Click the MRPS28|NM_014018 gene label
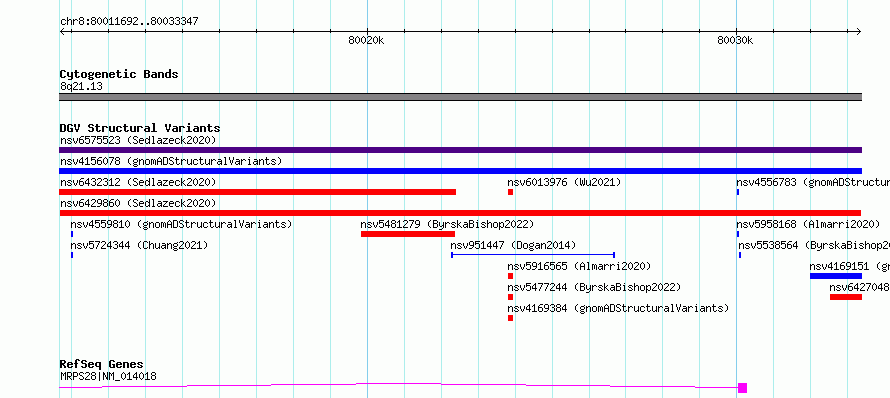 click(x=108, y=376)
